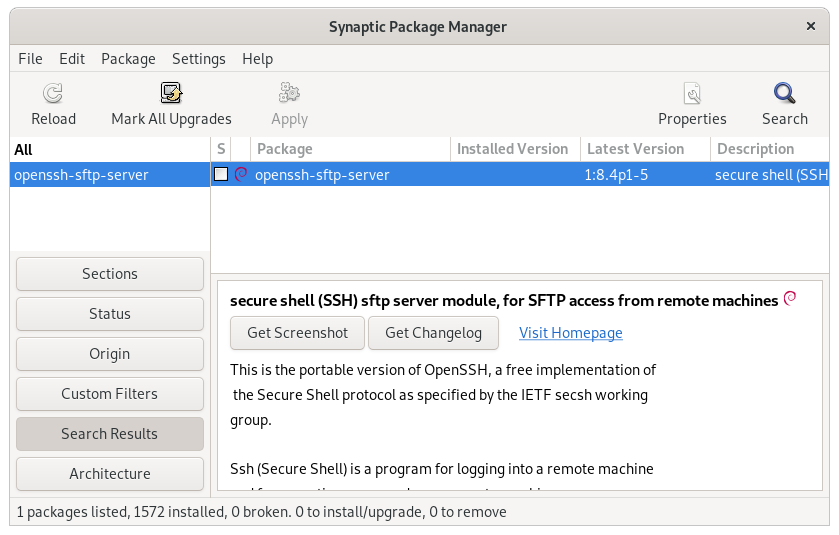The image size is (839, 535).
Task: Follow the Visit Homepage link
Action: pos(570,333)
